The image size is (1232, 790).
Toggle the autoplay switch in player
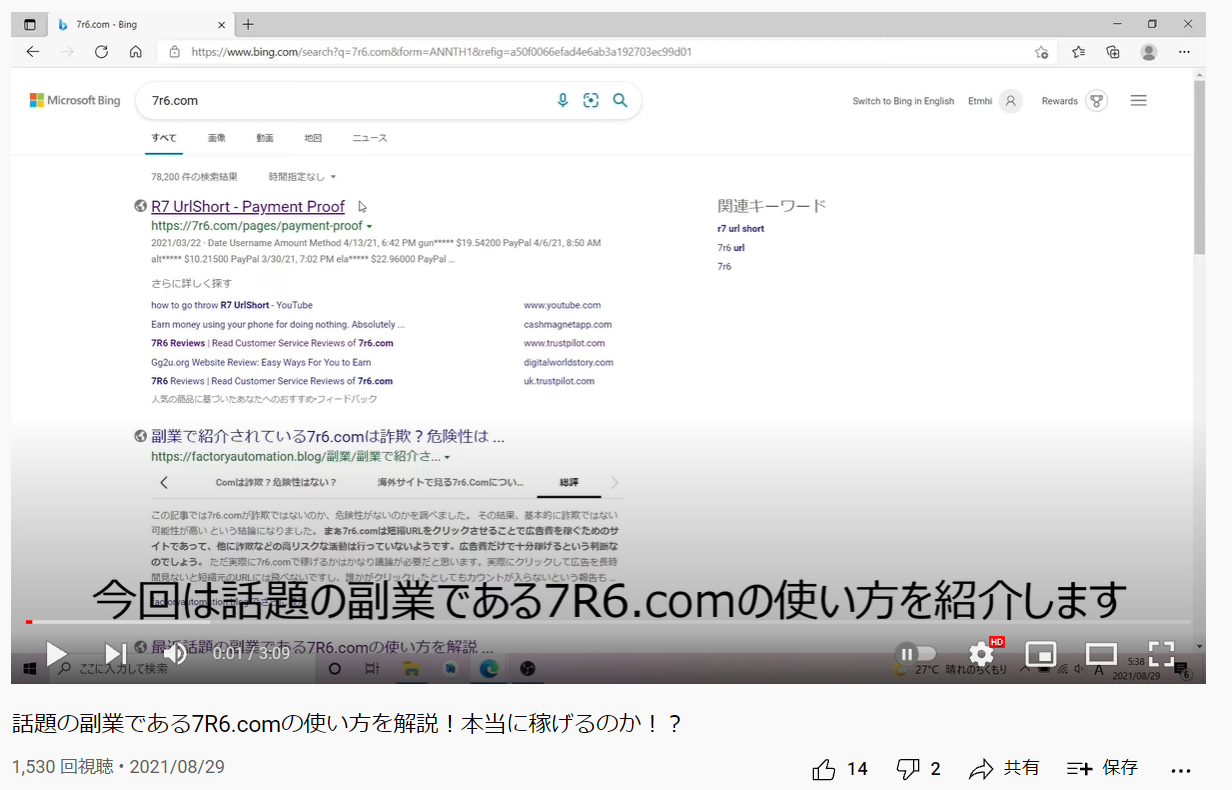click(x=914, y=654)
